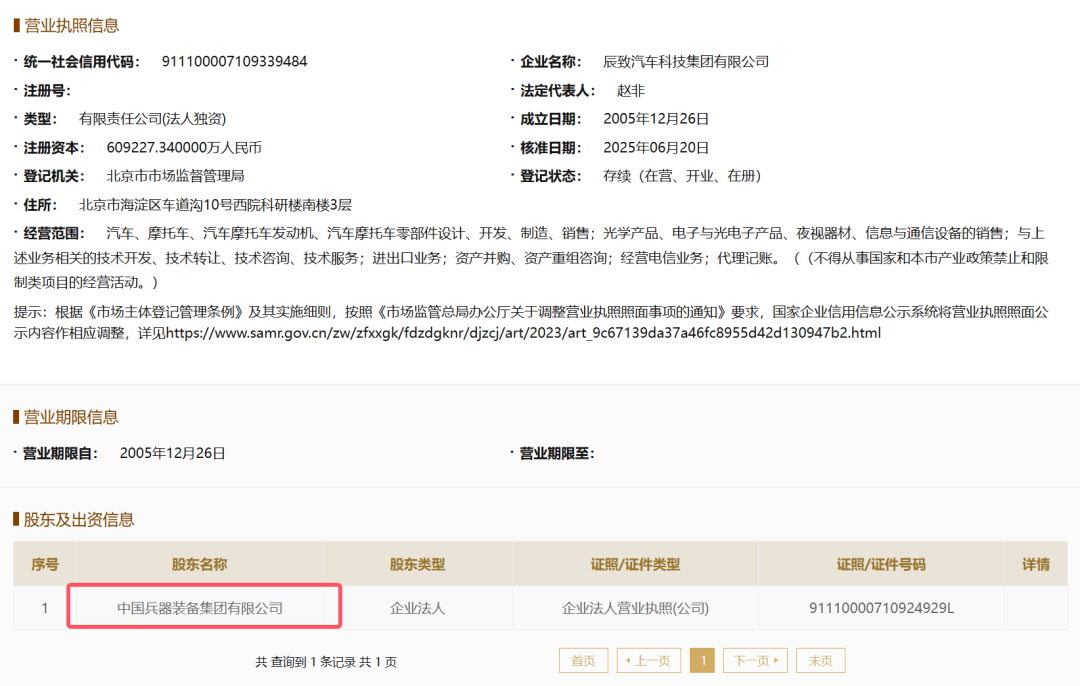Select page number 1 in pagination
Image resolution: width=1080 pixels, height=686 pixels.
point(702,661)
